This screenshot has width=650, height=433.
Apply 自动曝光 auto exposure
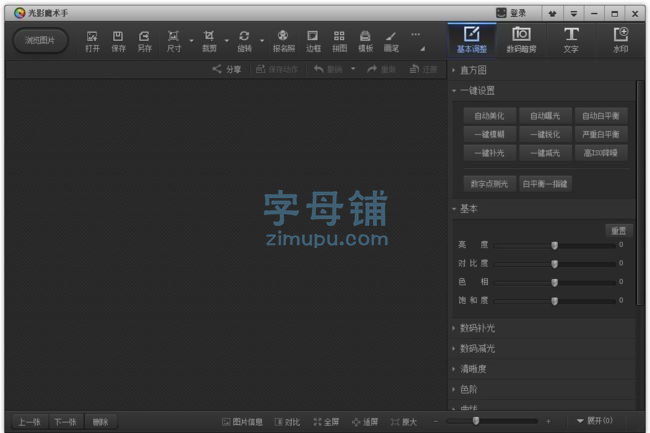545,116
